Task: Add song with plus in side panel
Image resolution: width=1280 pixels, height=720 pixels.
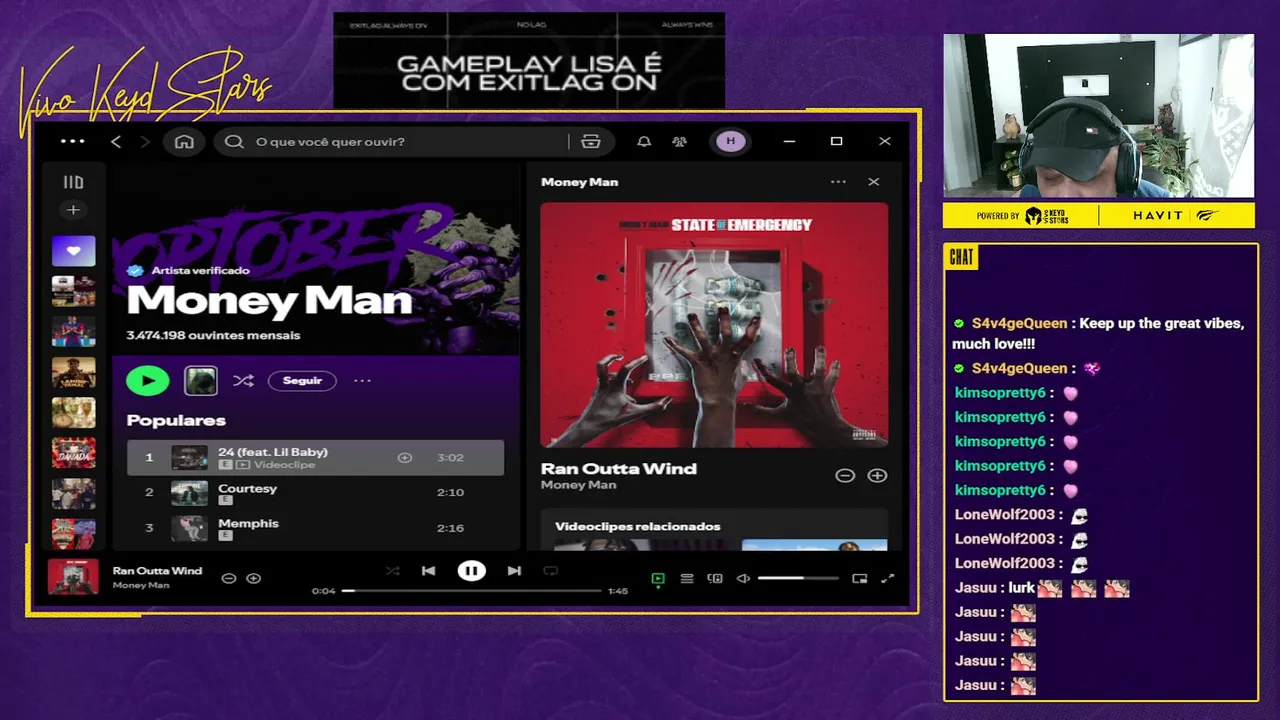Action: (877, 476)
